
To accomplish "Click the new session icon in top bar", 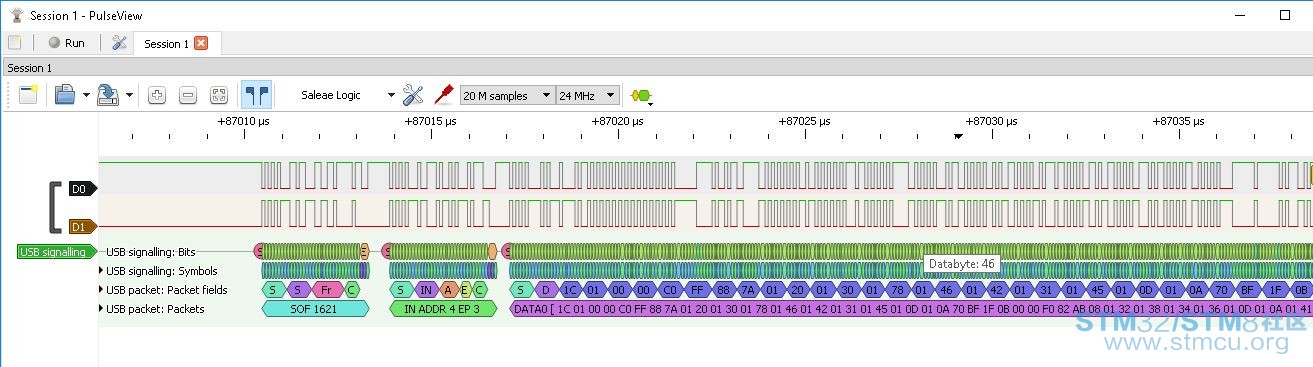I will (14, 43).
